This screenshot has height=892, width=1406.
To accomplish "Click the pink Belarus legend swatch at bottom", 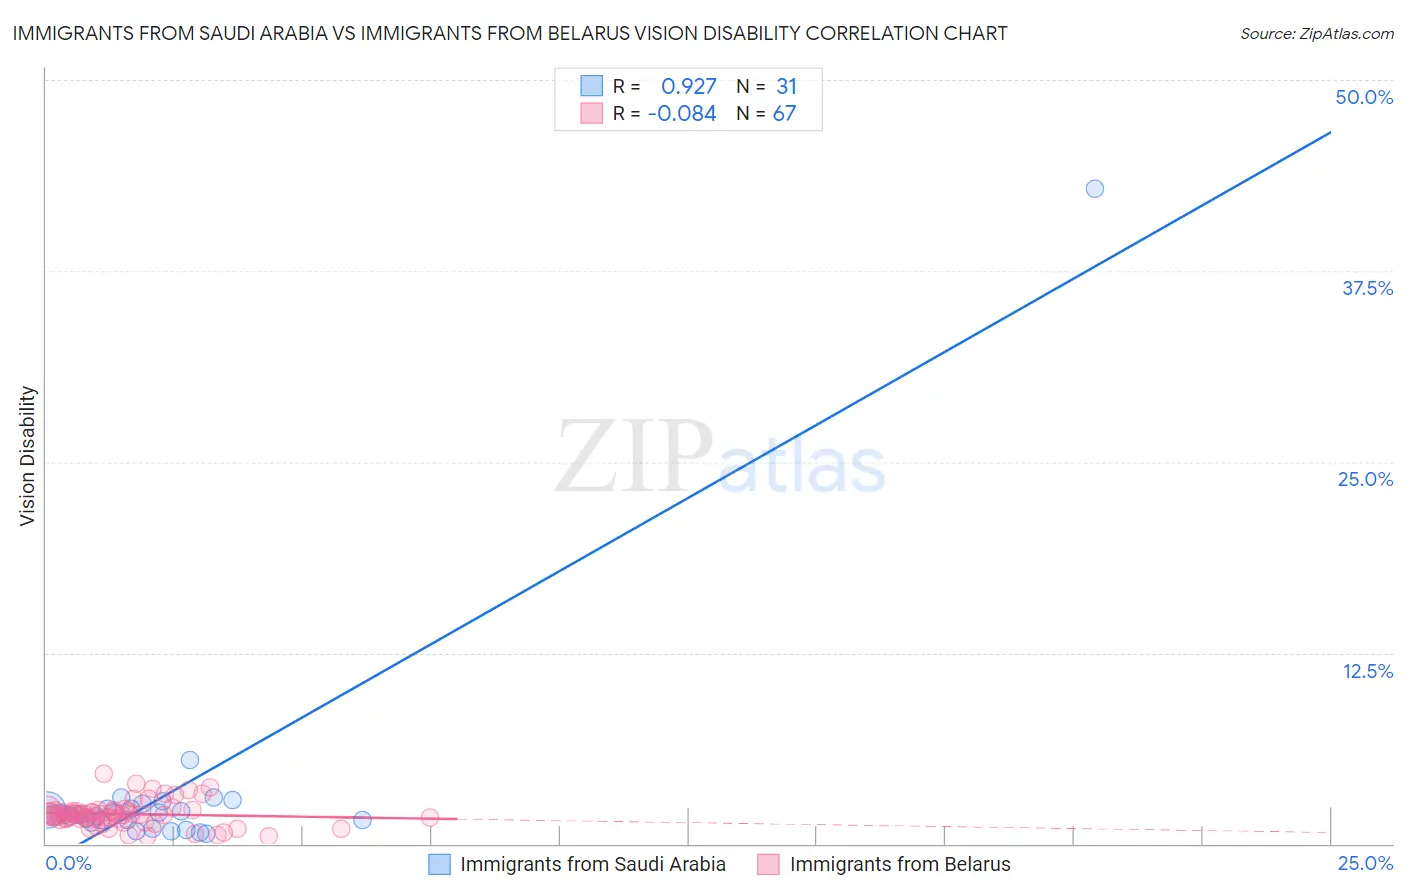I will pos(768,864).
